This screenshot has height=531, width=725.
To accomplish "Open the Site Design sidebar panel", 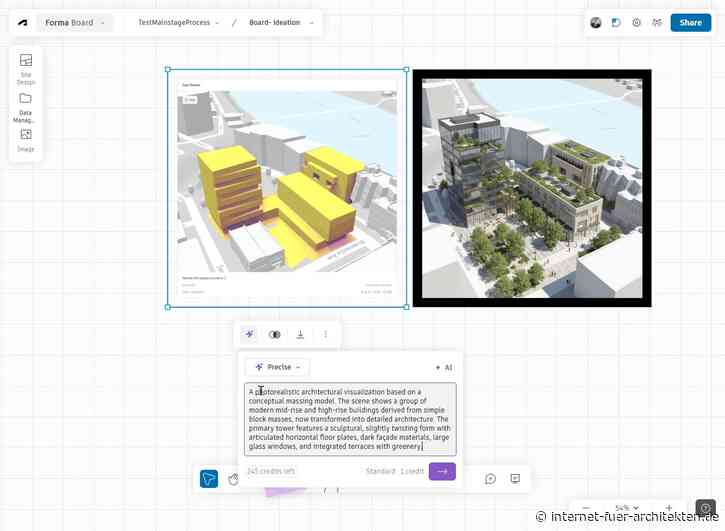I will coord(26,68).
